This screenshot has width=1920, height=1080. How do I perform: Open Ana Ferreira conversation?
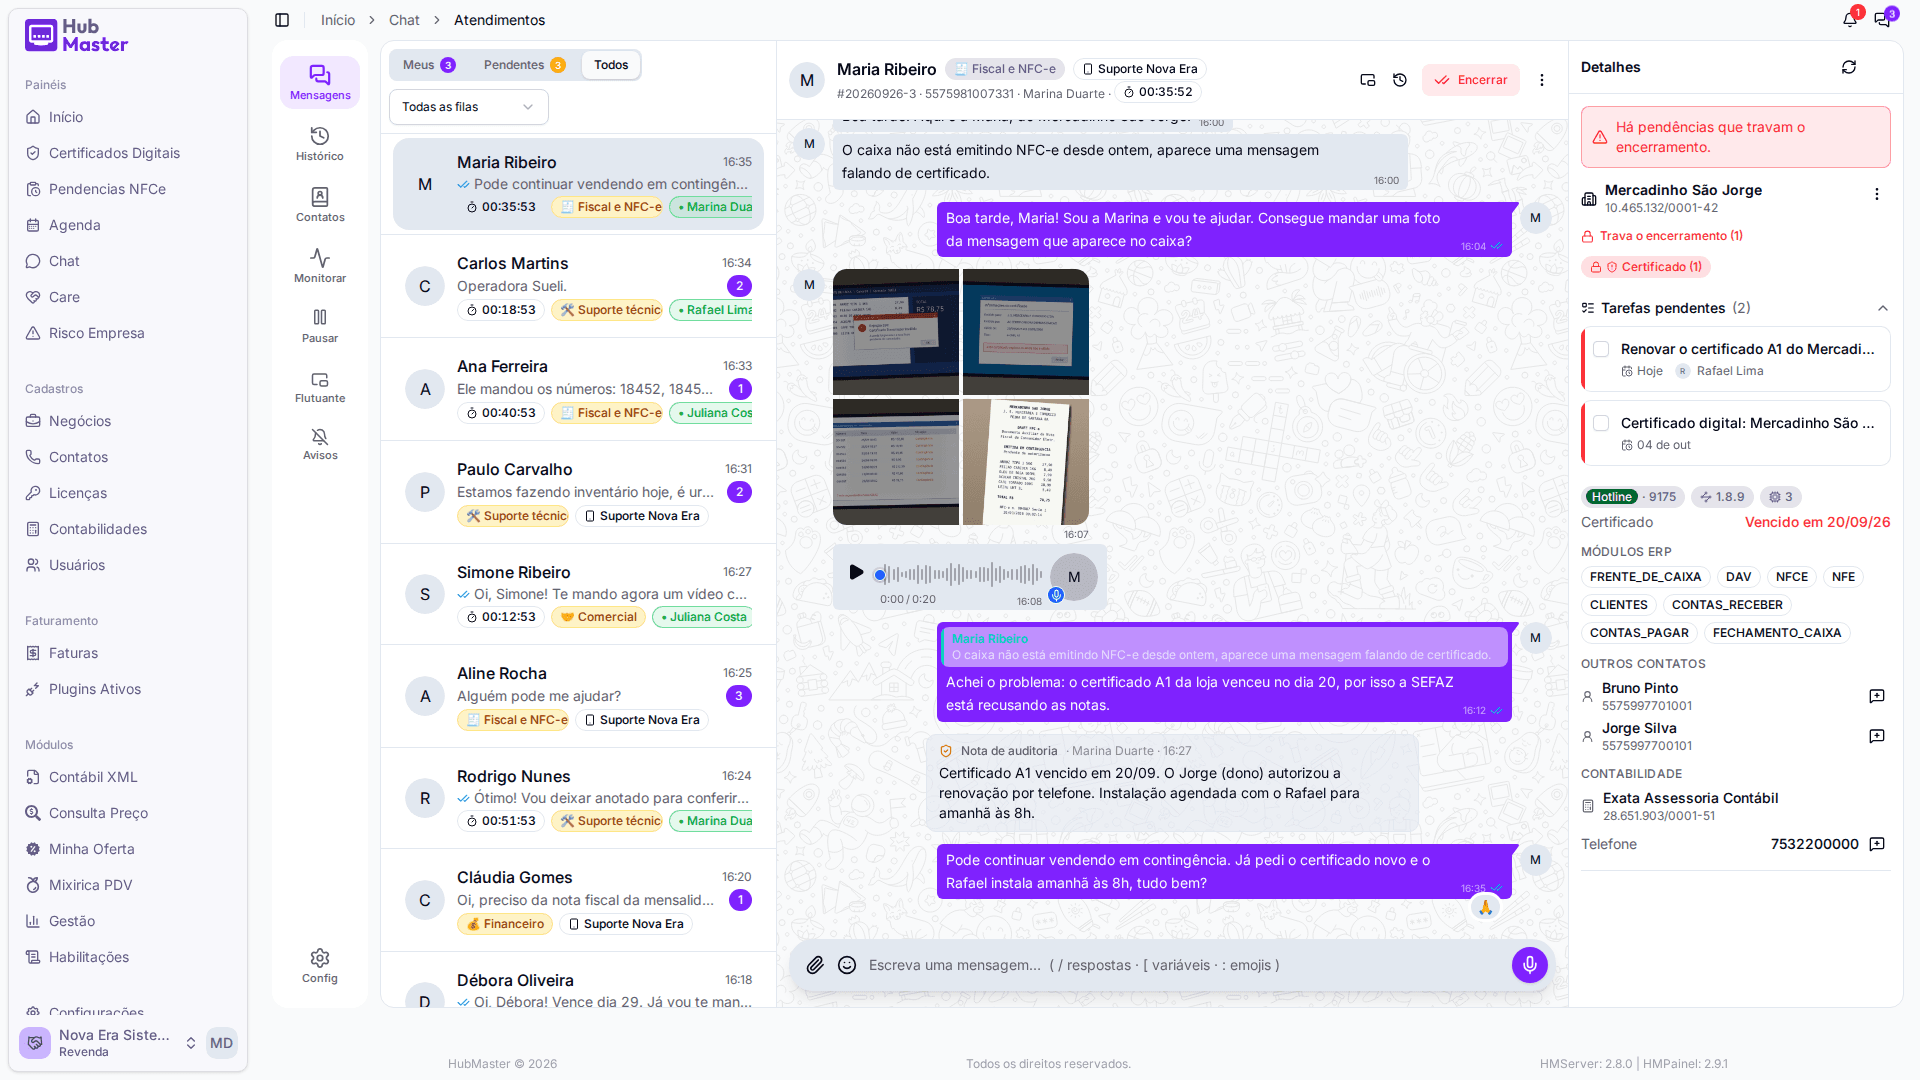[x=578, y=389]
